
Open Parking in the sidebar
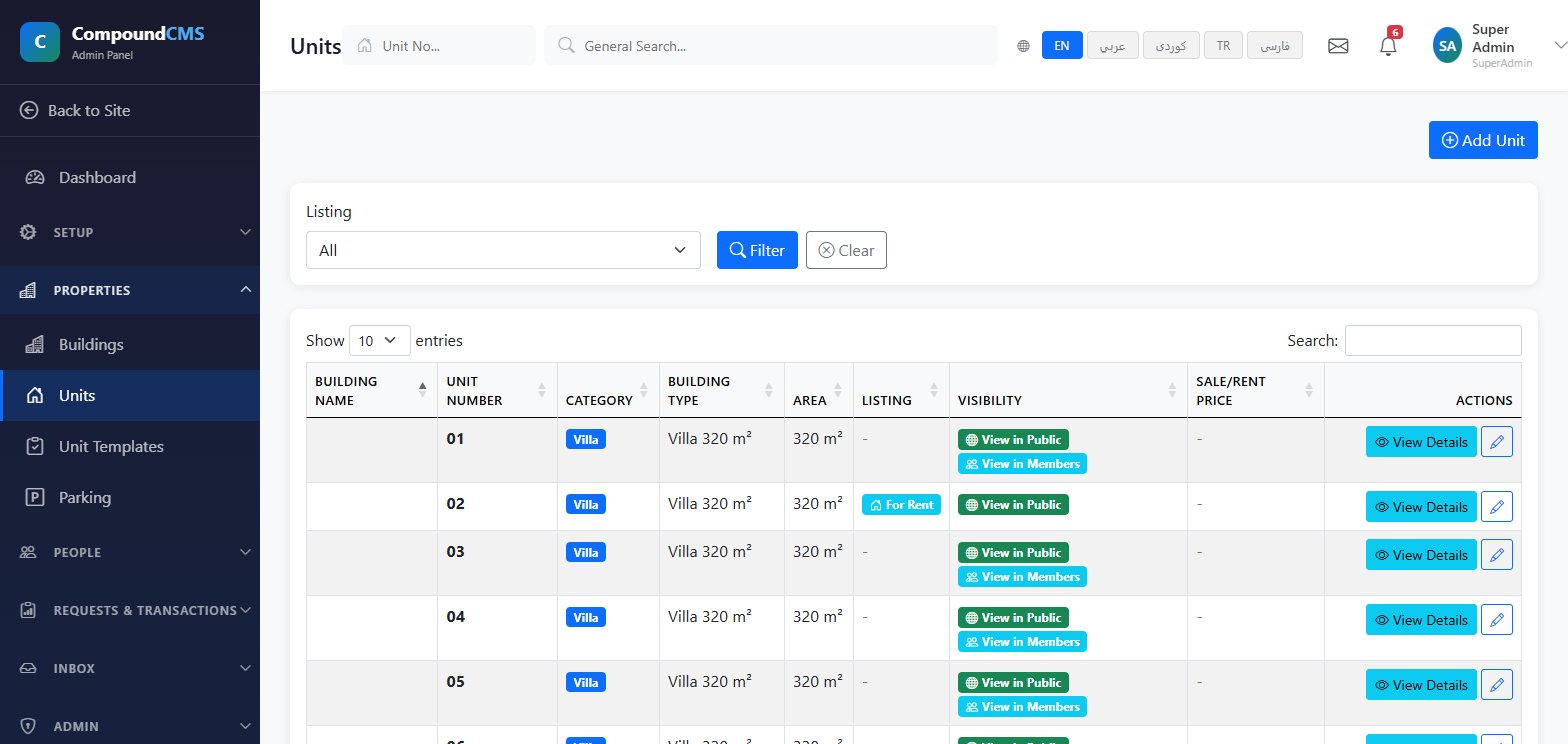click(x=130, y=498)
